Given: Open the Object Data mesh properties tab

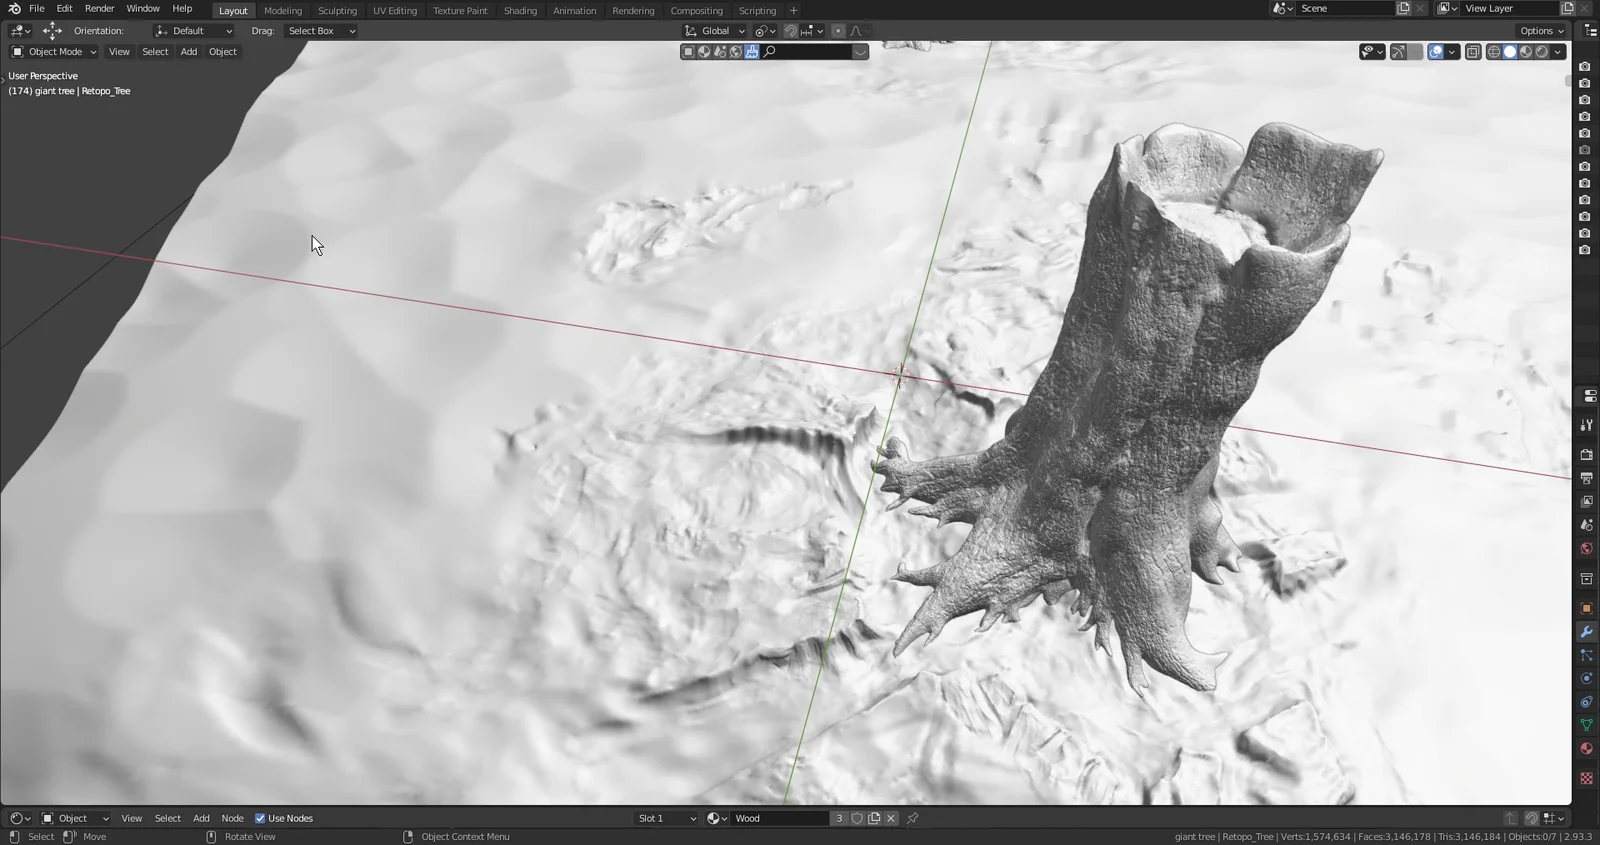Looking at the screenshot, I should [1586, 725].
